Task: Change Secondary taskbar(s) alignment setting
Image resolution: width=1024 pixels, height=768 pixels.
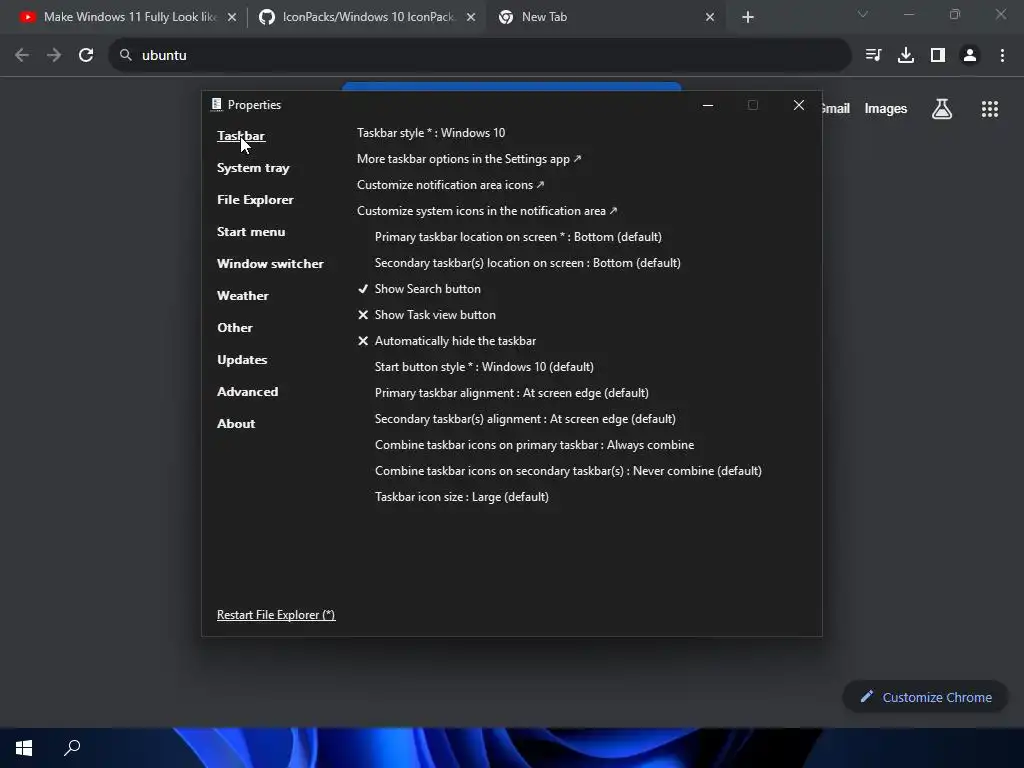Action: click(525, 419)
